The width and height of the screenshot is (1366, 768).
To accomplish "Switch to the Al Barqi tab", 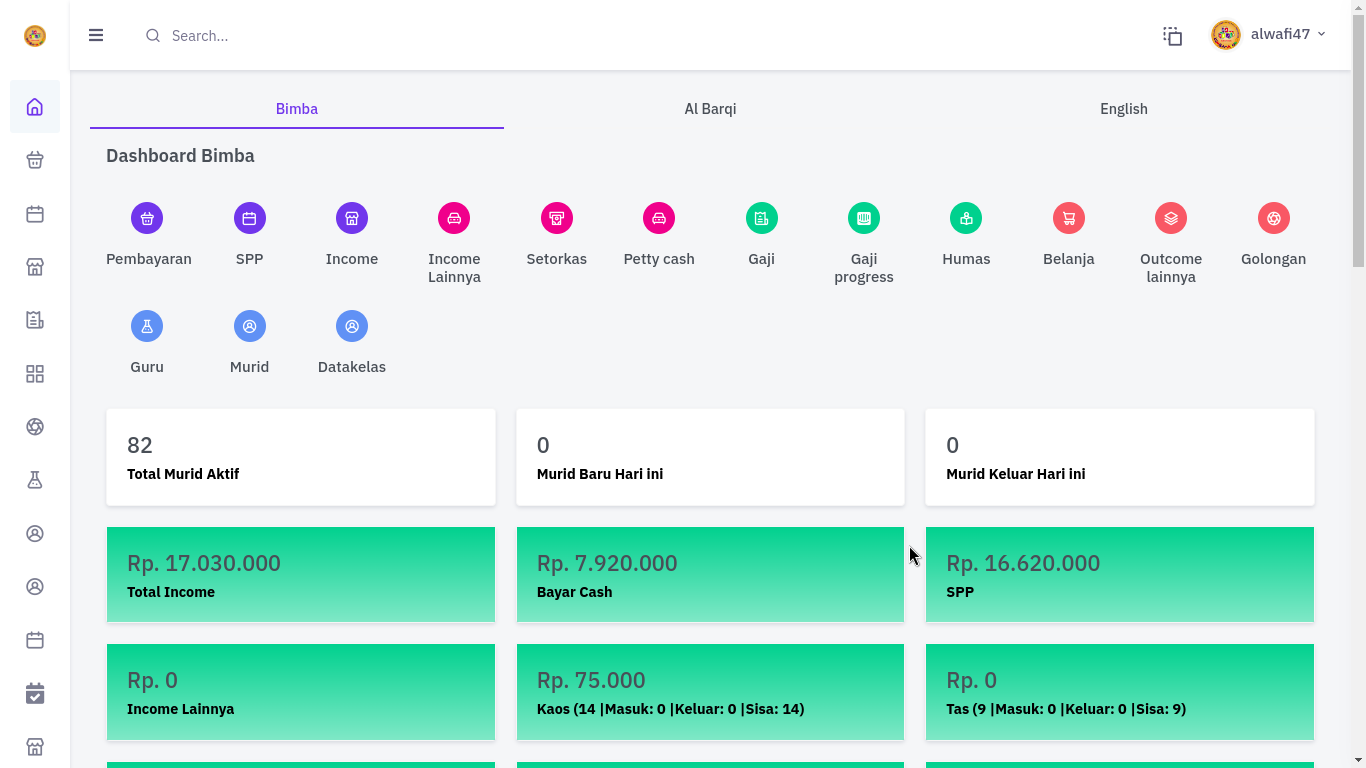I will tap(710, 109).
